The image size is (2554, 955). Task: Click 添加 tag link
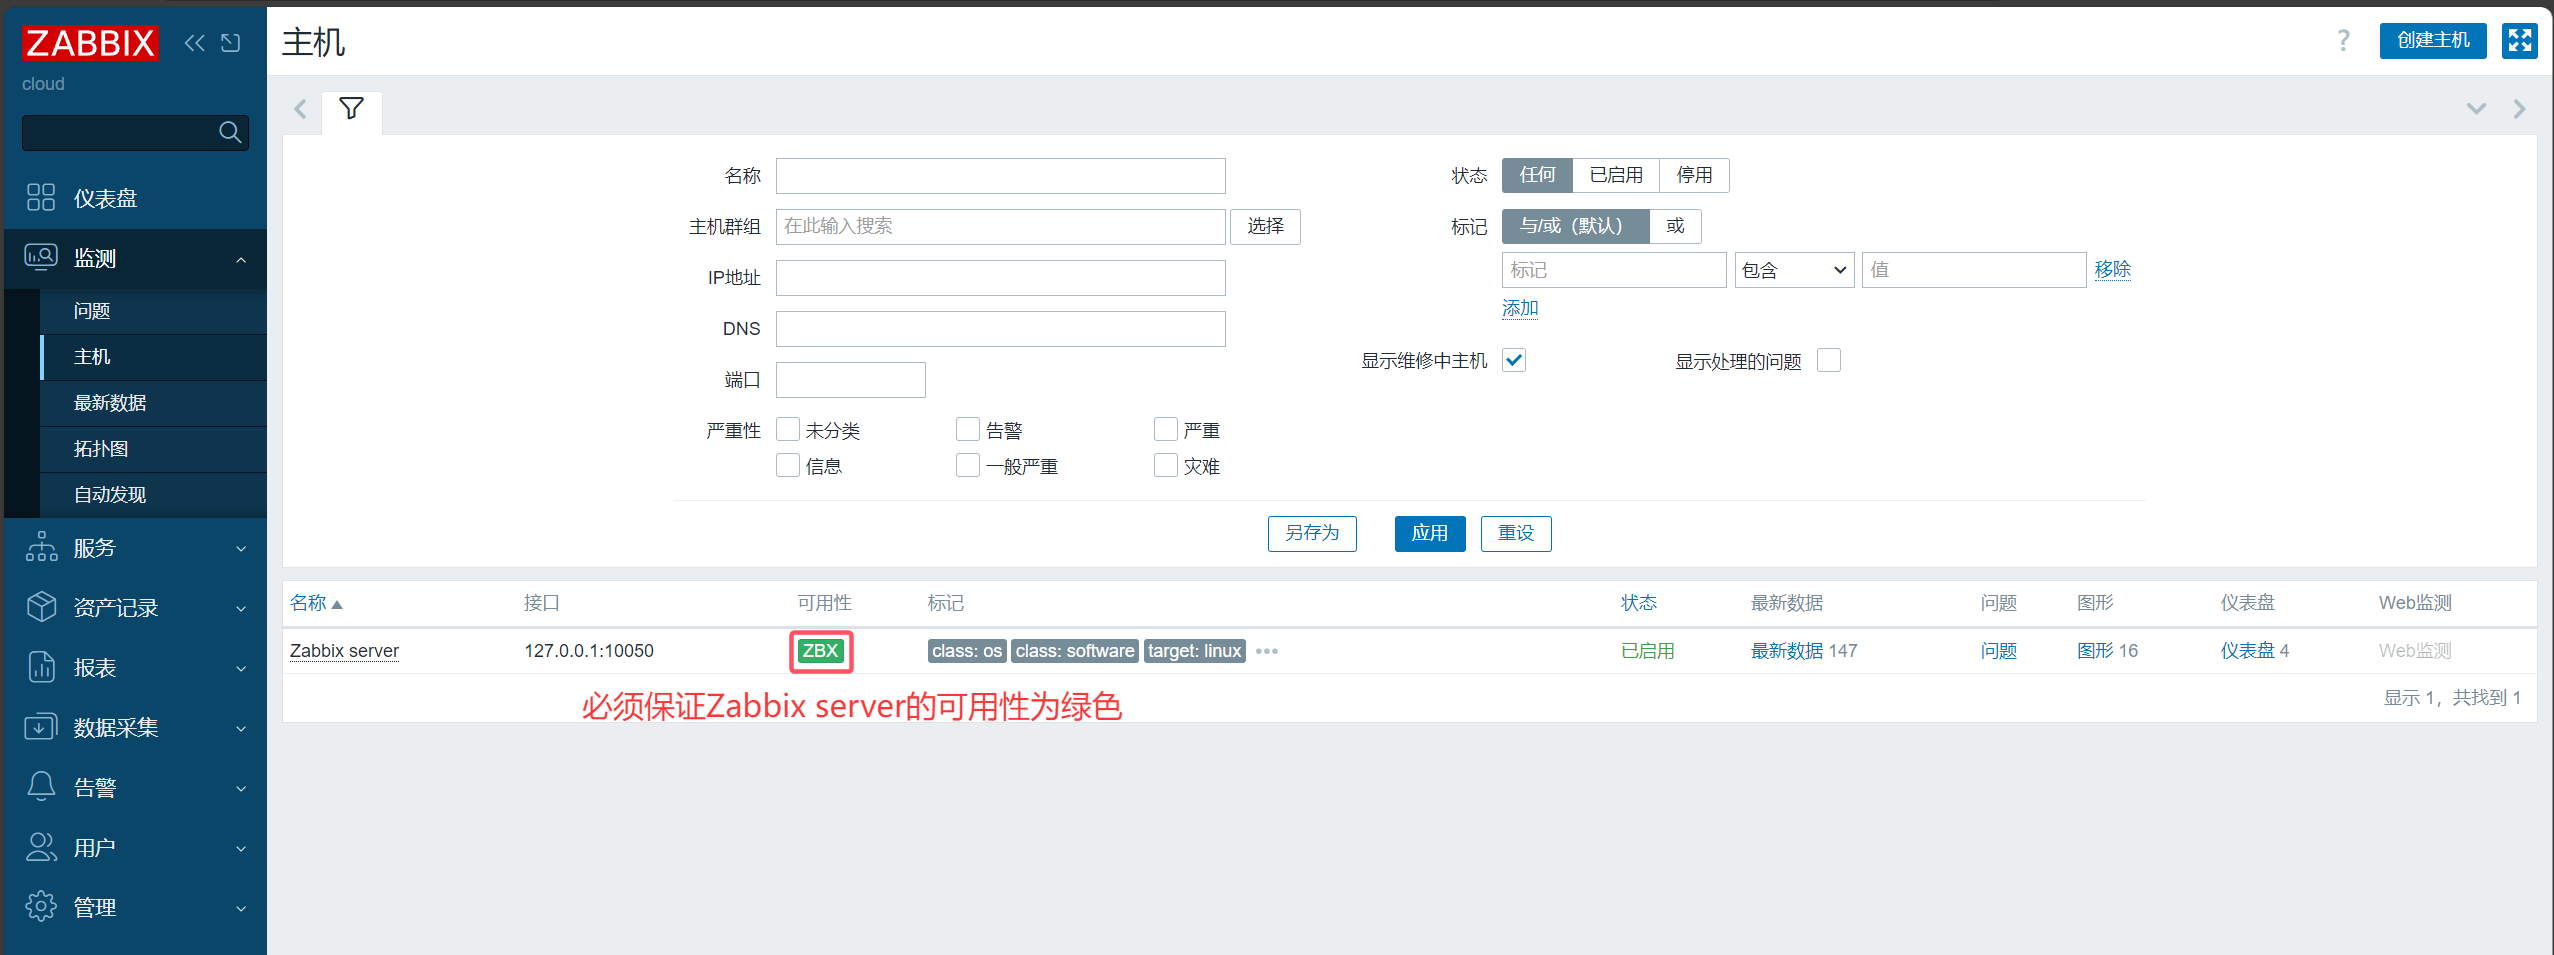click(1520, 308)
